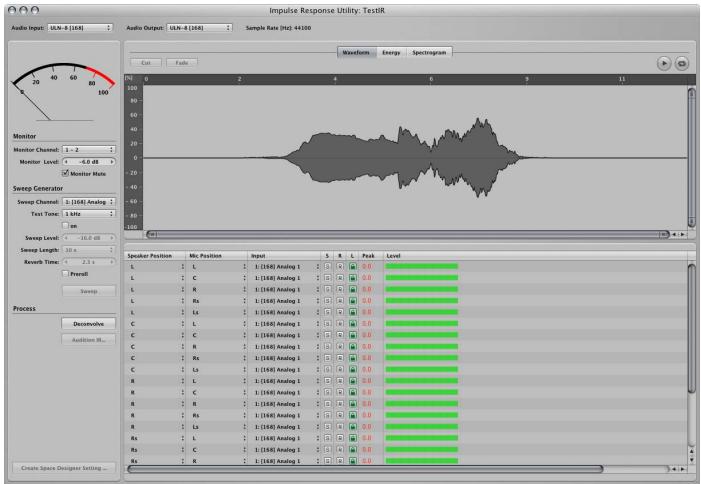
Task: Open the Sweep Length dropdown
Action: (x=89, y=250)
